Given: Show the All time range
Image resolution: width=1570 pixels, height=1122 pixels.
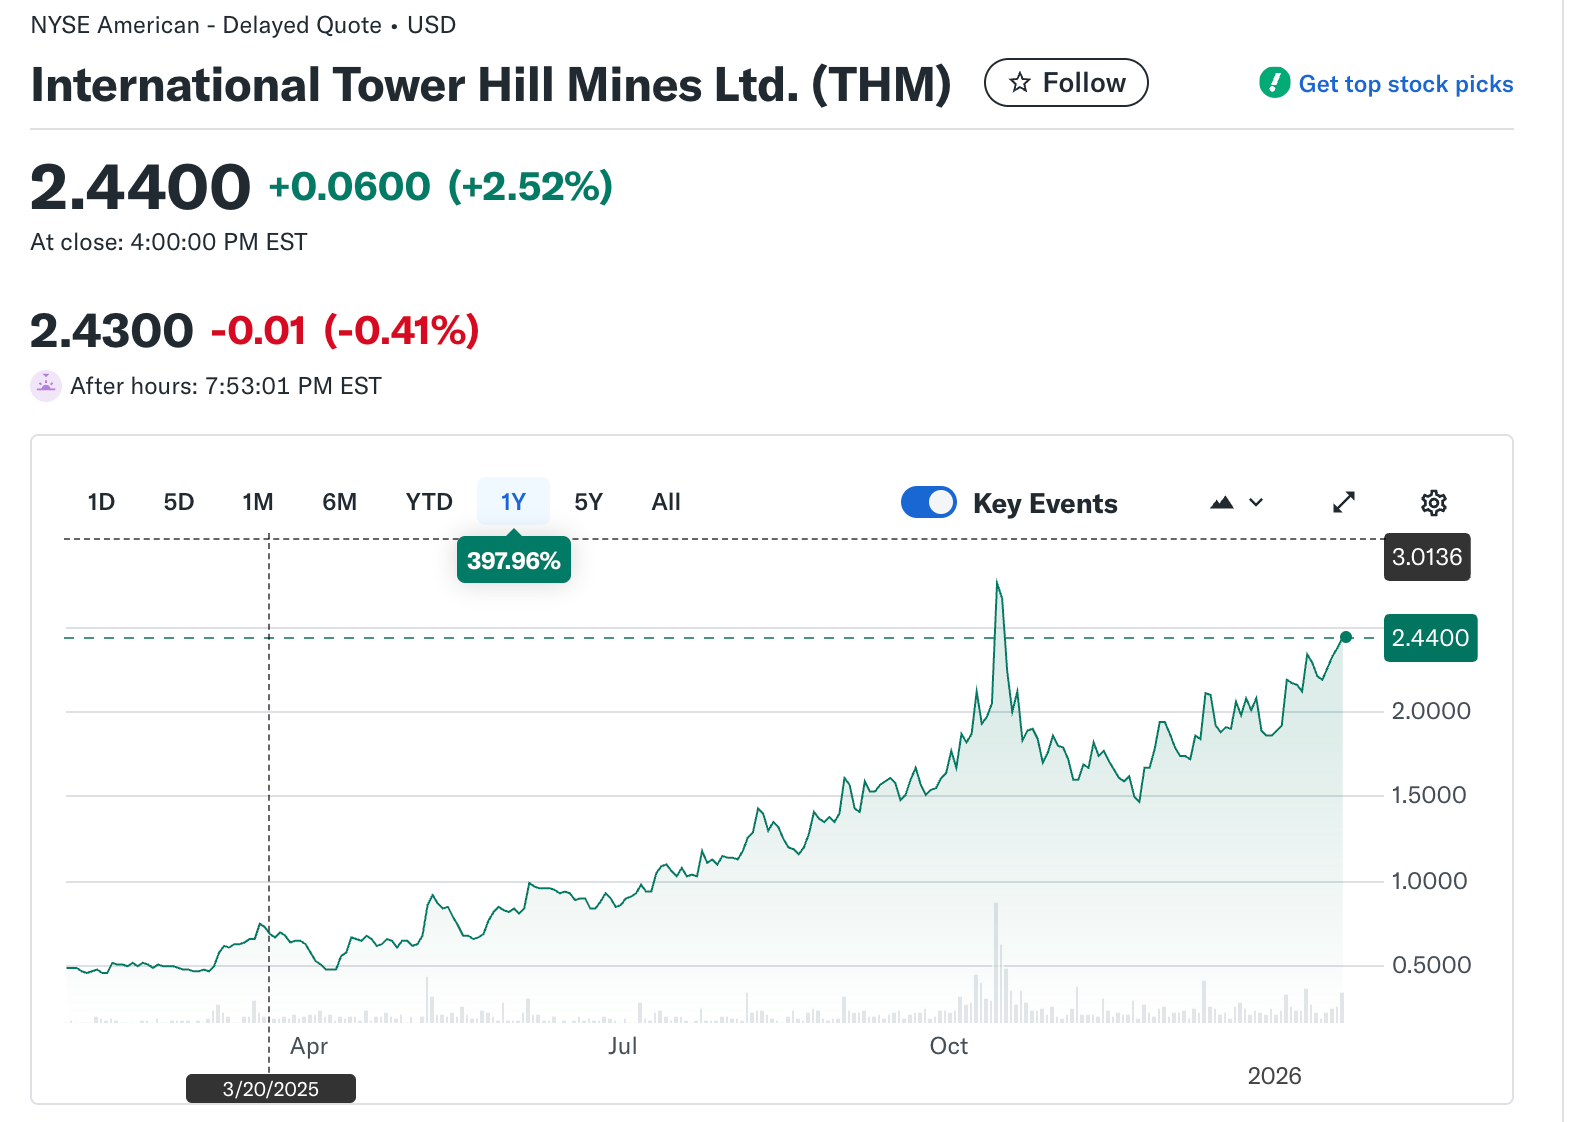Looking at the screenshot, I should (x=666, y=502).
